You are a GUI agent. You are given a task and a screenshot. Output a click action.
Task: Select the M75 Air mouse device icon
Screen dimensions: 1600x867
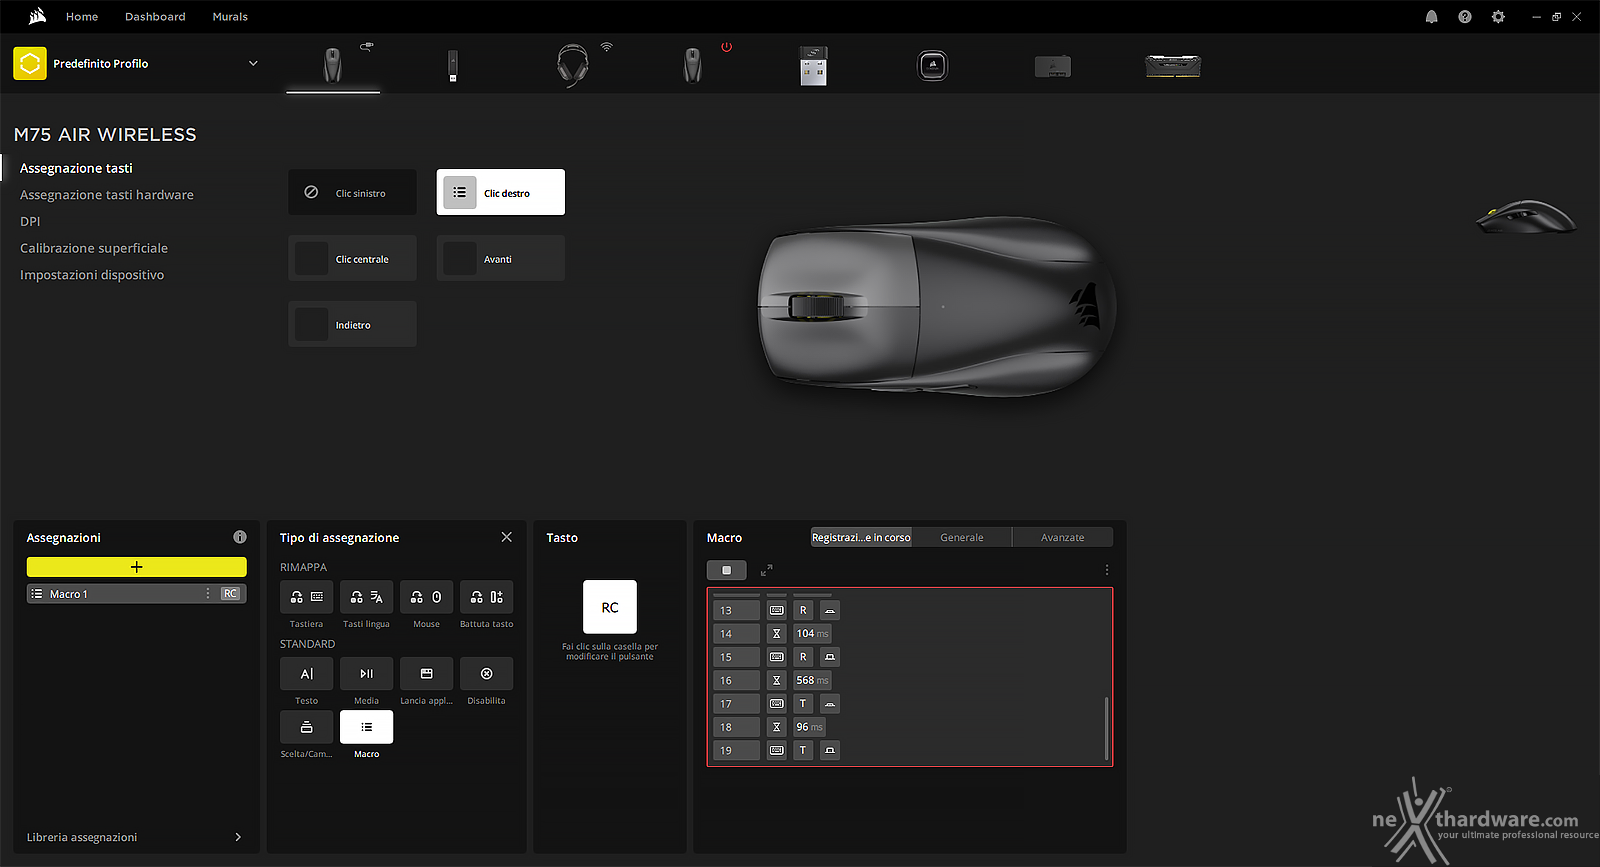tap(333, 65)
